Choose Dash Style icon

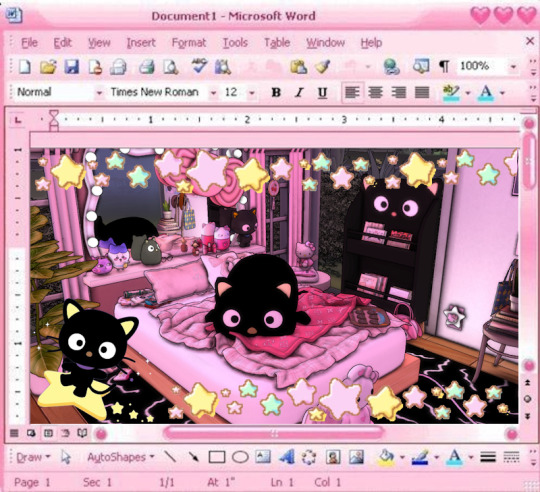point(511,457)
